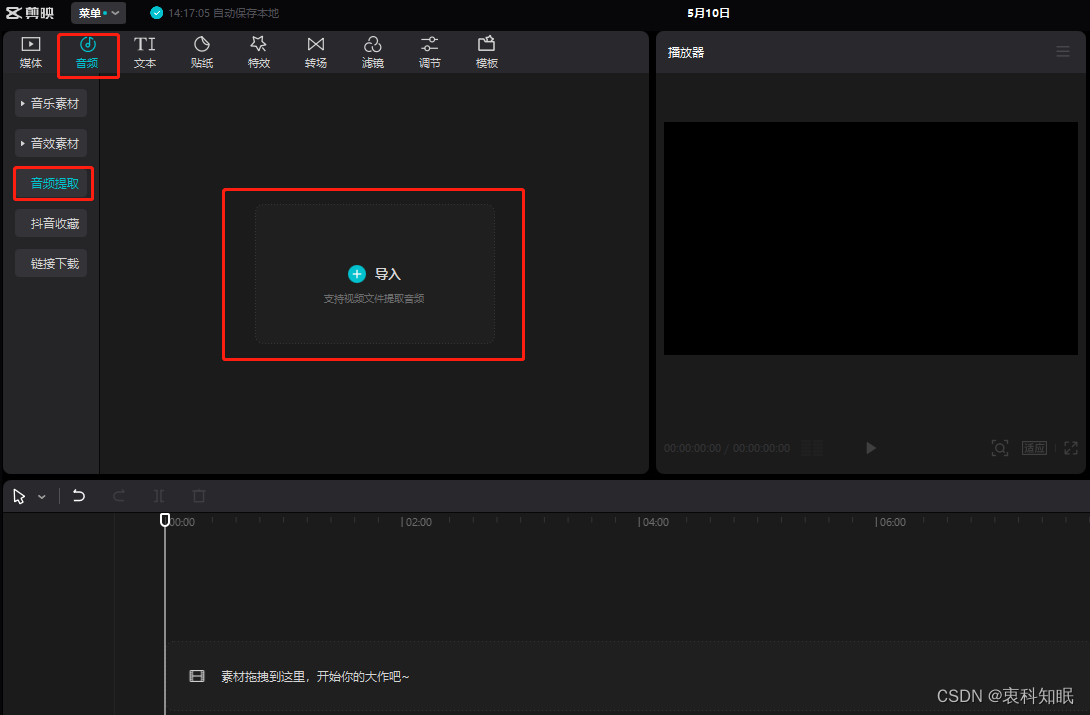Expand the 音效素材 category
The width and height of the screenshot is (1090, 715).
click(x=51, y=143)
